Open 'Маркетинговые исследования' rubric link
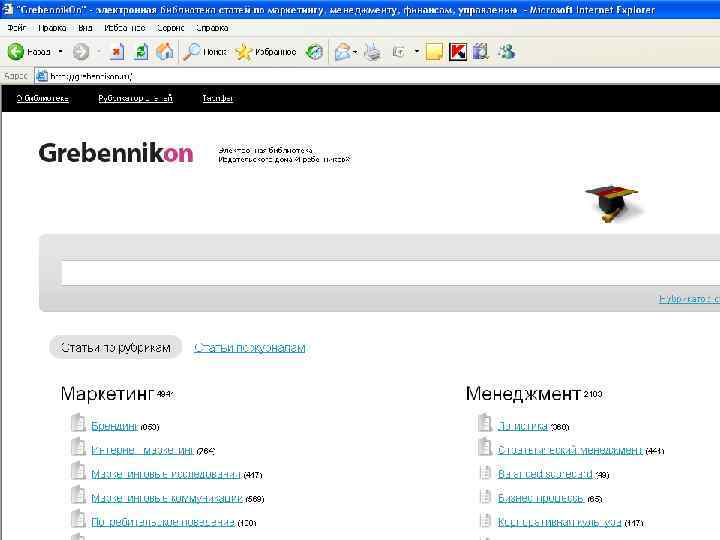The width and height of the screenshot is (720, 540). 166,474
